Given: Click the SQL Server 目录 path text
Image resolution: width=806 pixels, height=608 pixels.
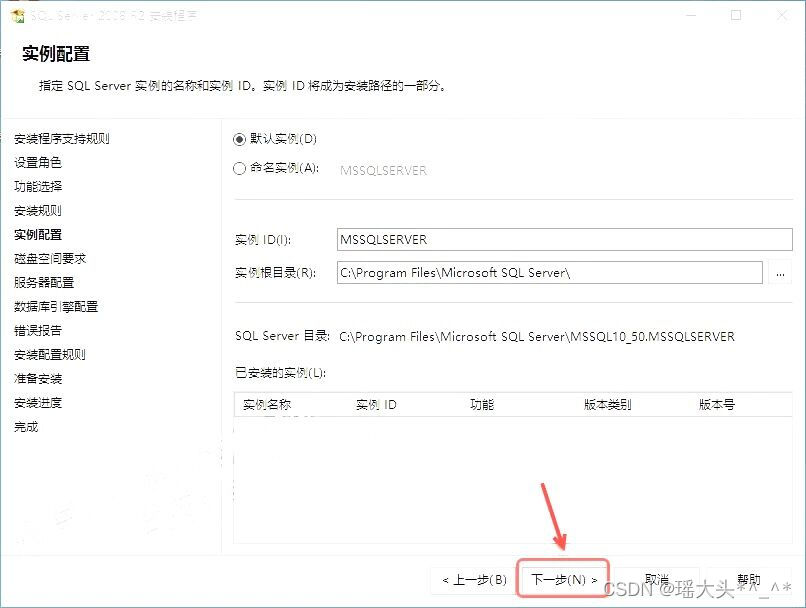Looking at the screenshot, I should (537, 337).
